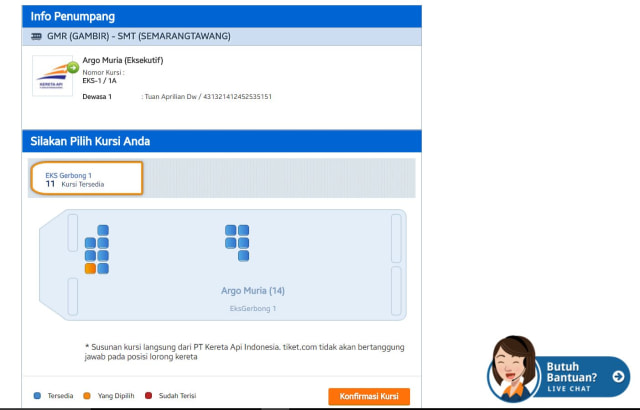Viewport: 640px width, 410px height.
Task: Click the Argo Muria (Eksekutif) train name
Action: 123,60
